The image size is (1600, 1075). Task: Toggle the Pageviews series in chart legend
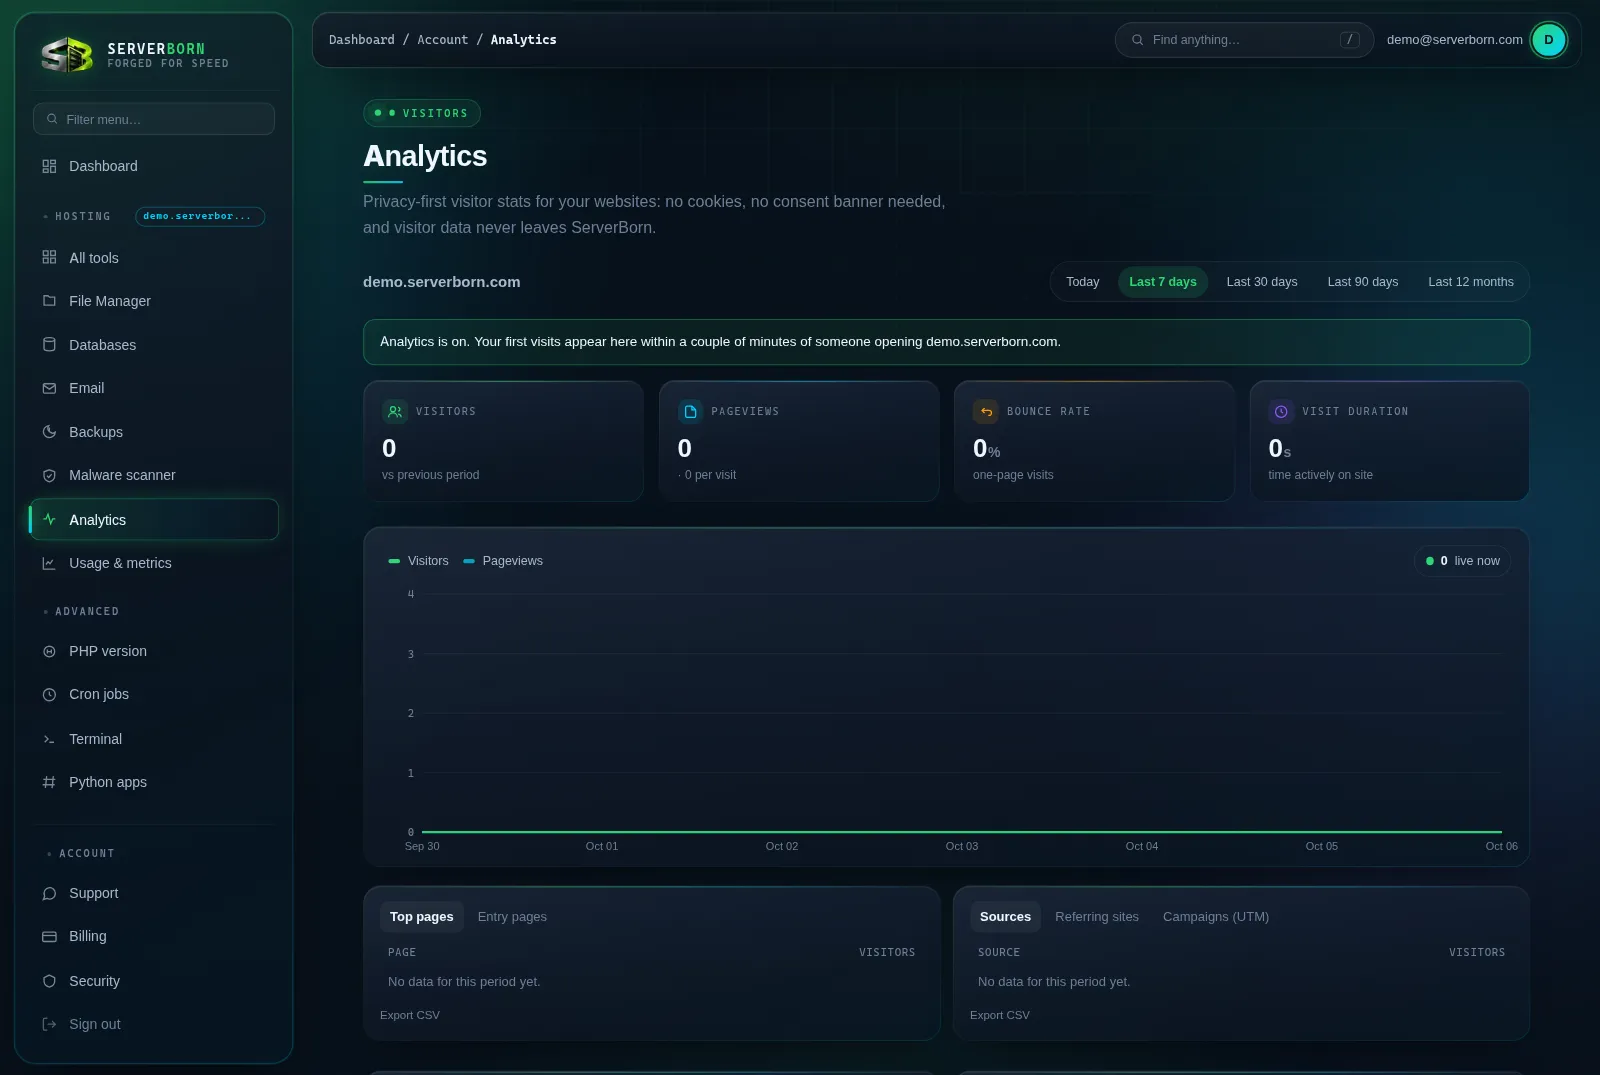point(503,561)
